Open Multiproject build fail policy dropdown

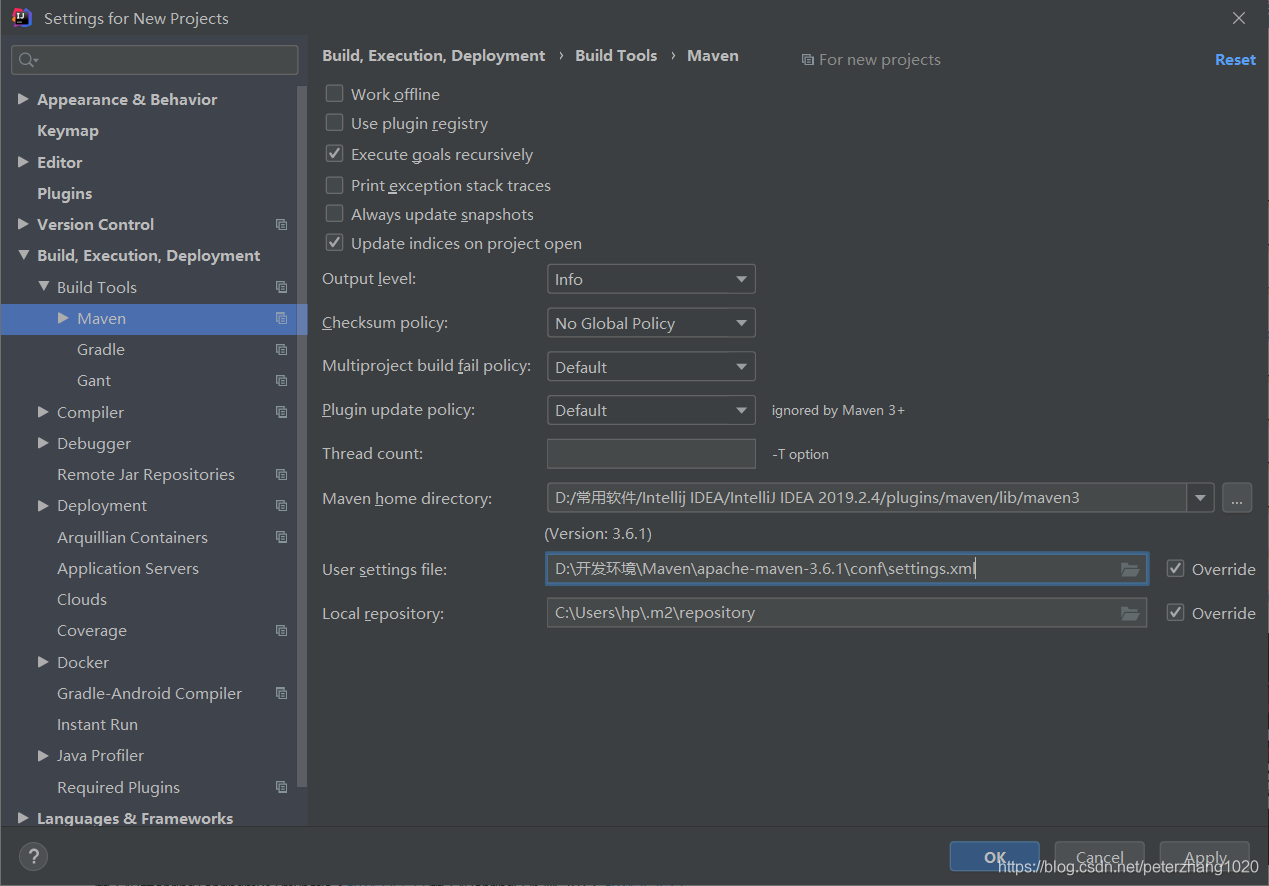651,367
